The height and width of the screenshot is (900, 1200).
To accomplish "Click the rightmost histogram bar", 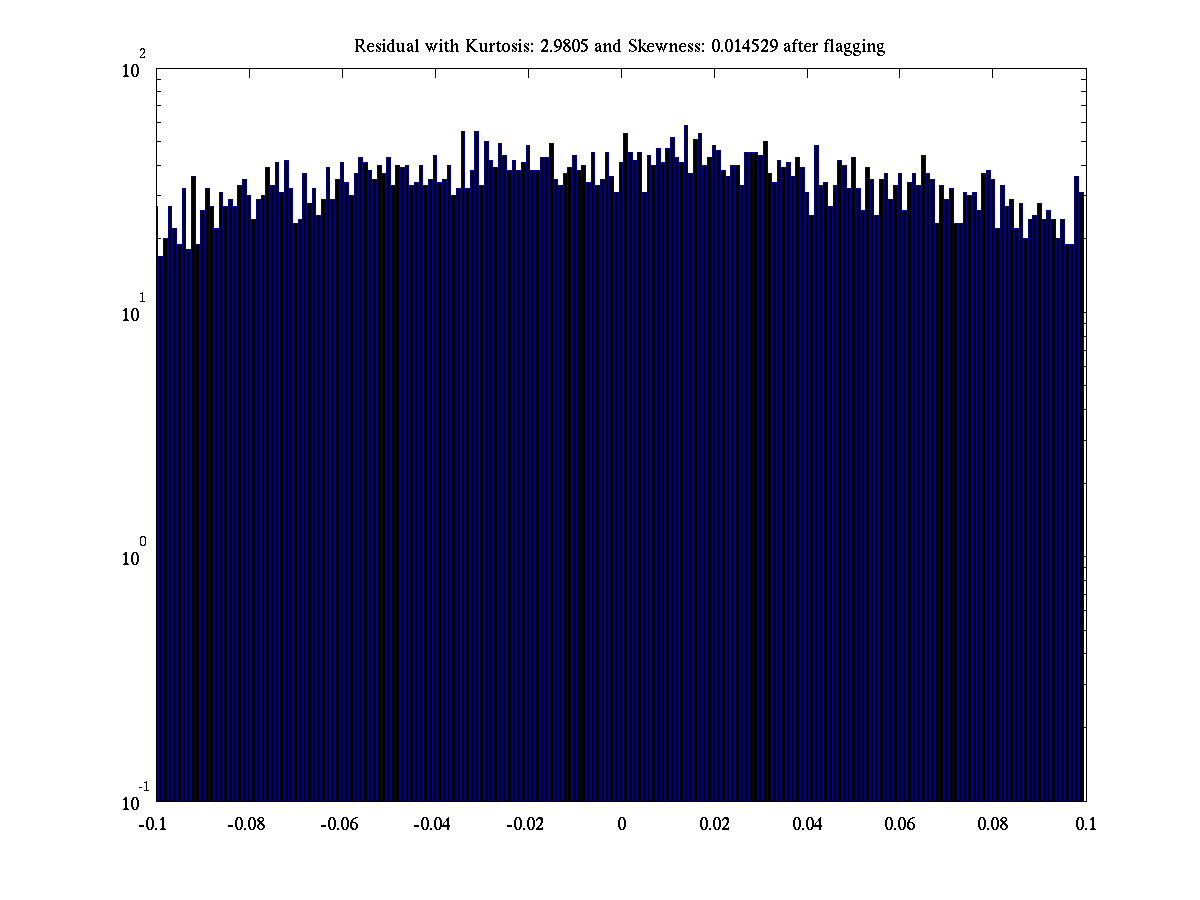I will (1082, 500).
